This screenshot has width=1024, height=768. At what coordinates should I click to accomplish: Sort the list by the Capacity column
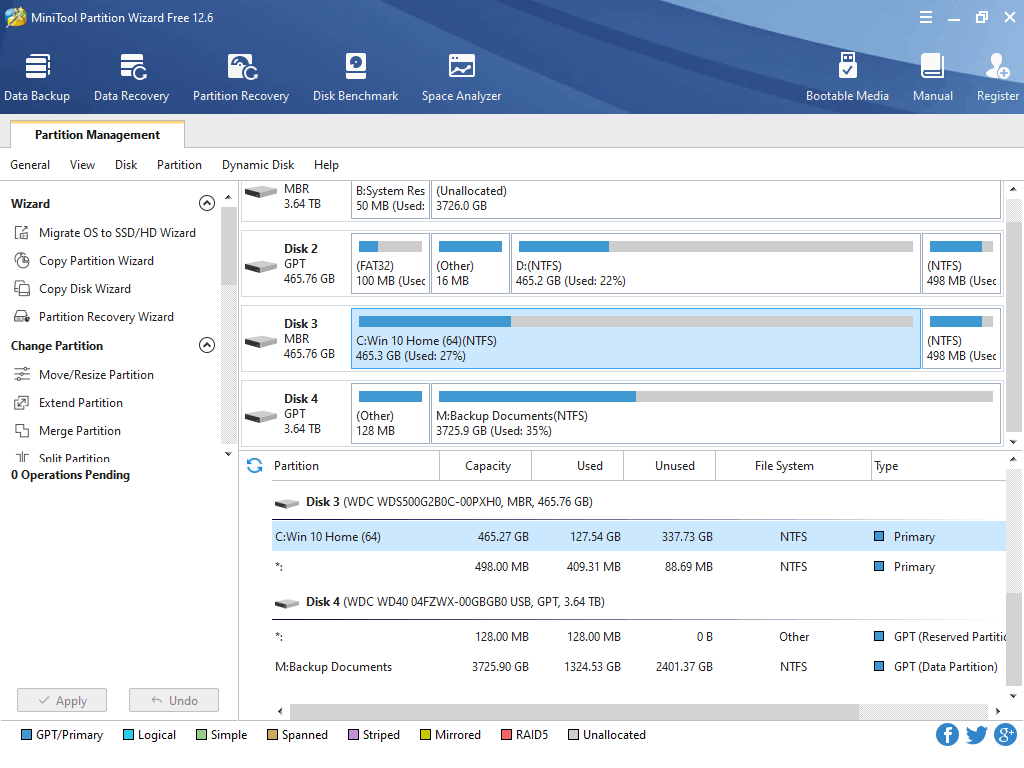pyautogui.click(x=488, y=466)
